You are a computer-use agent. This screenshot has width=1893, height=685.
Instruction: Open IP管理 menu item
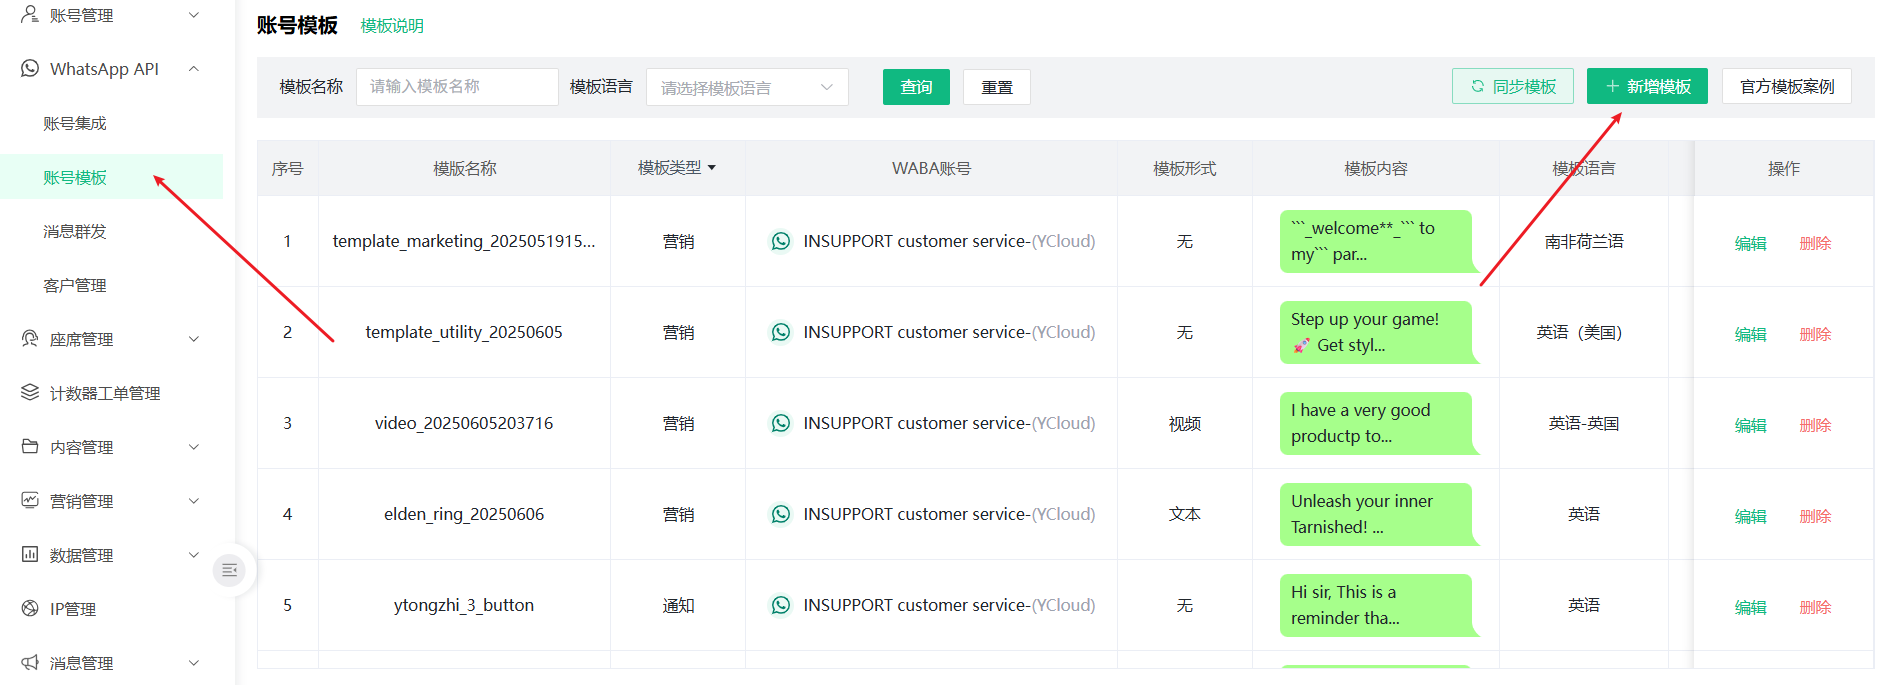tap(73, 609)
